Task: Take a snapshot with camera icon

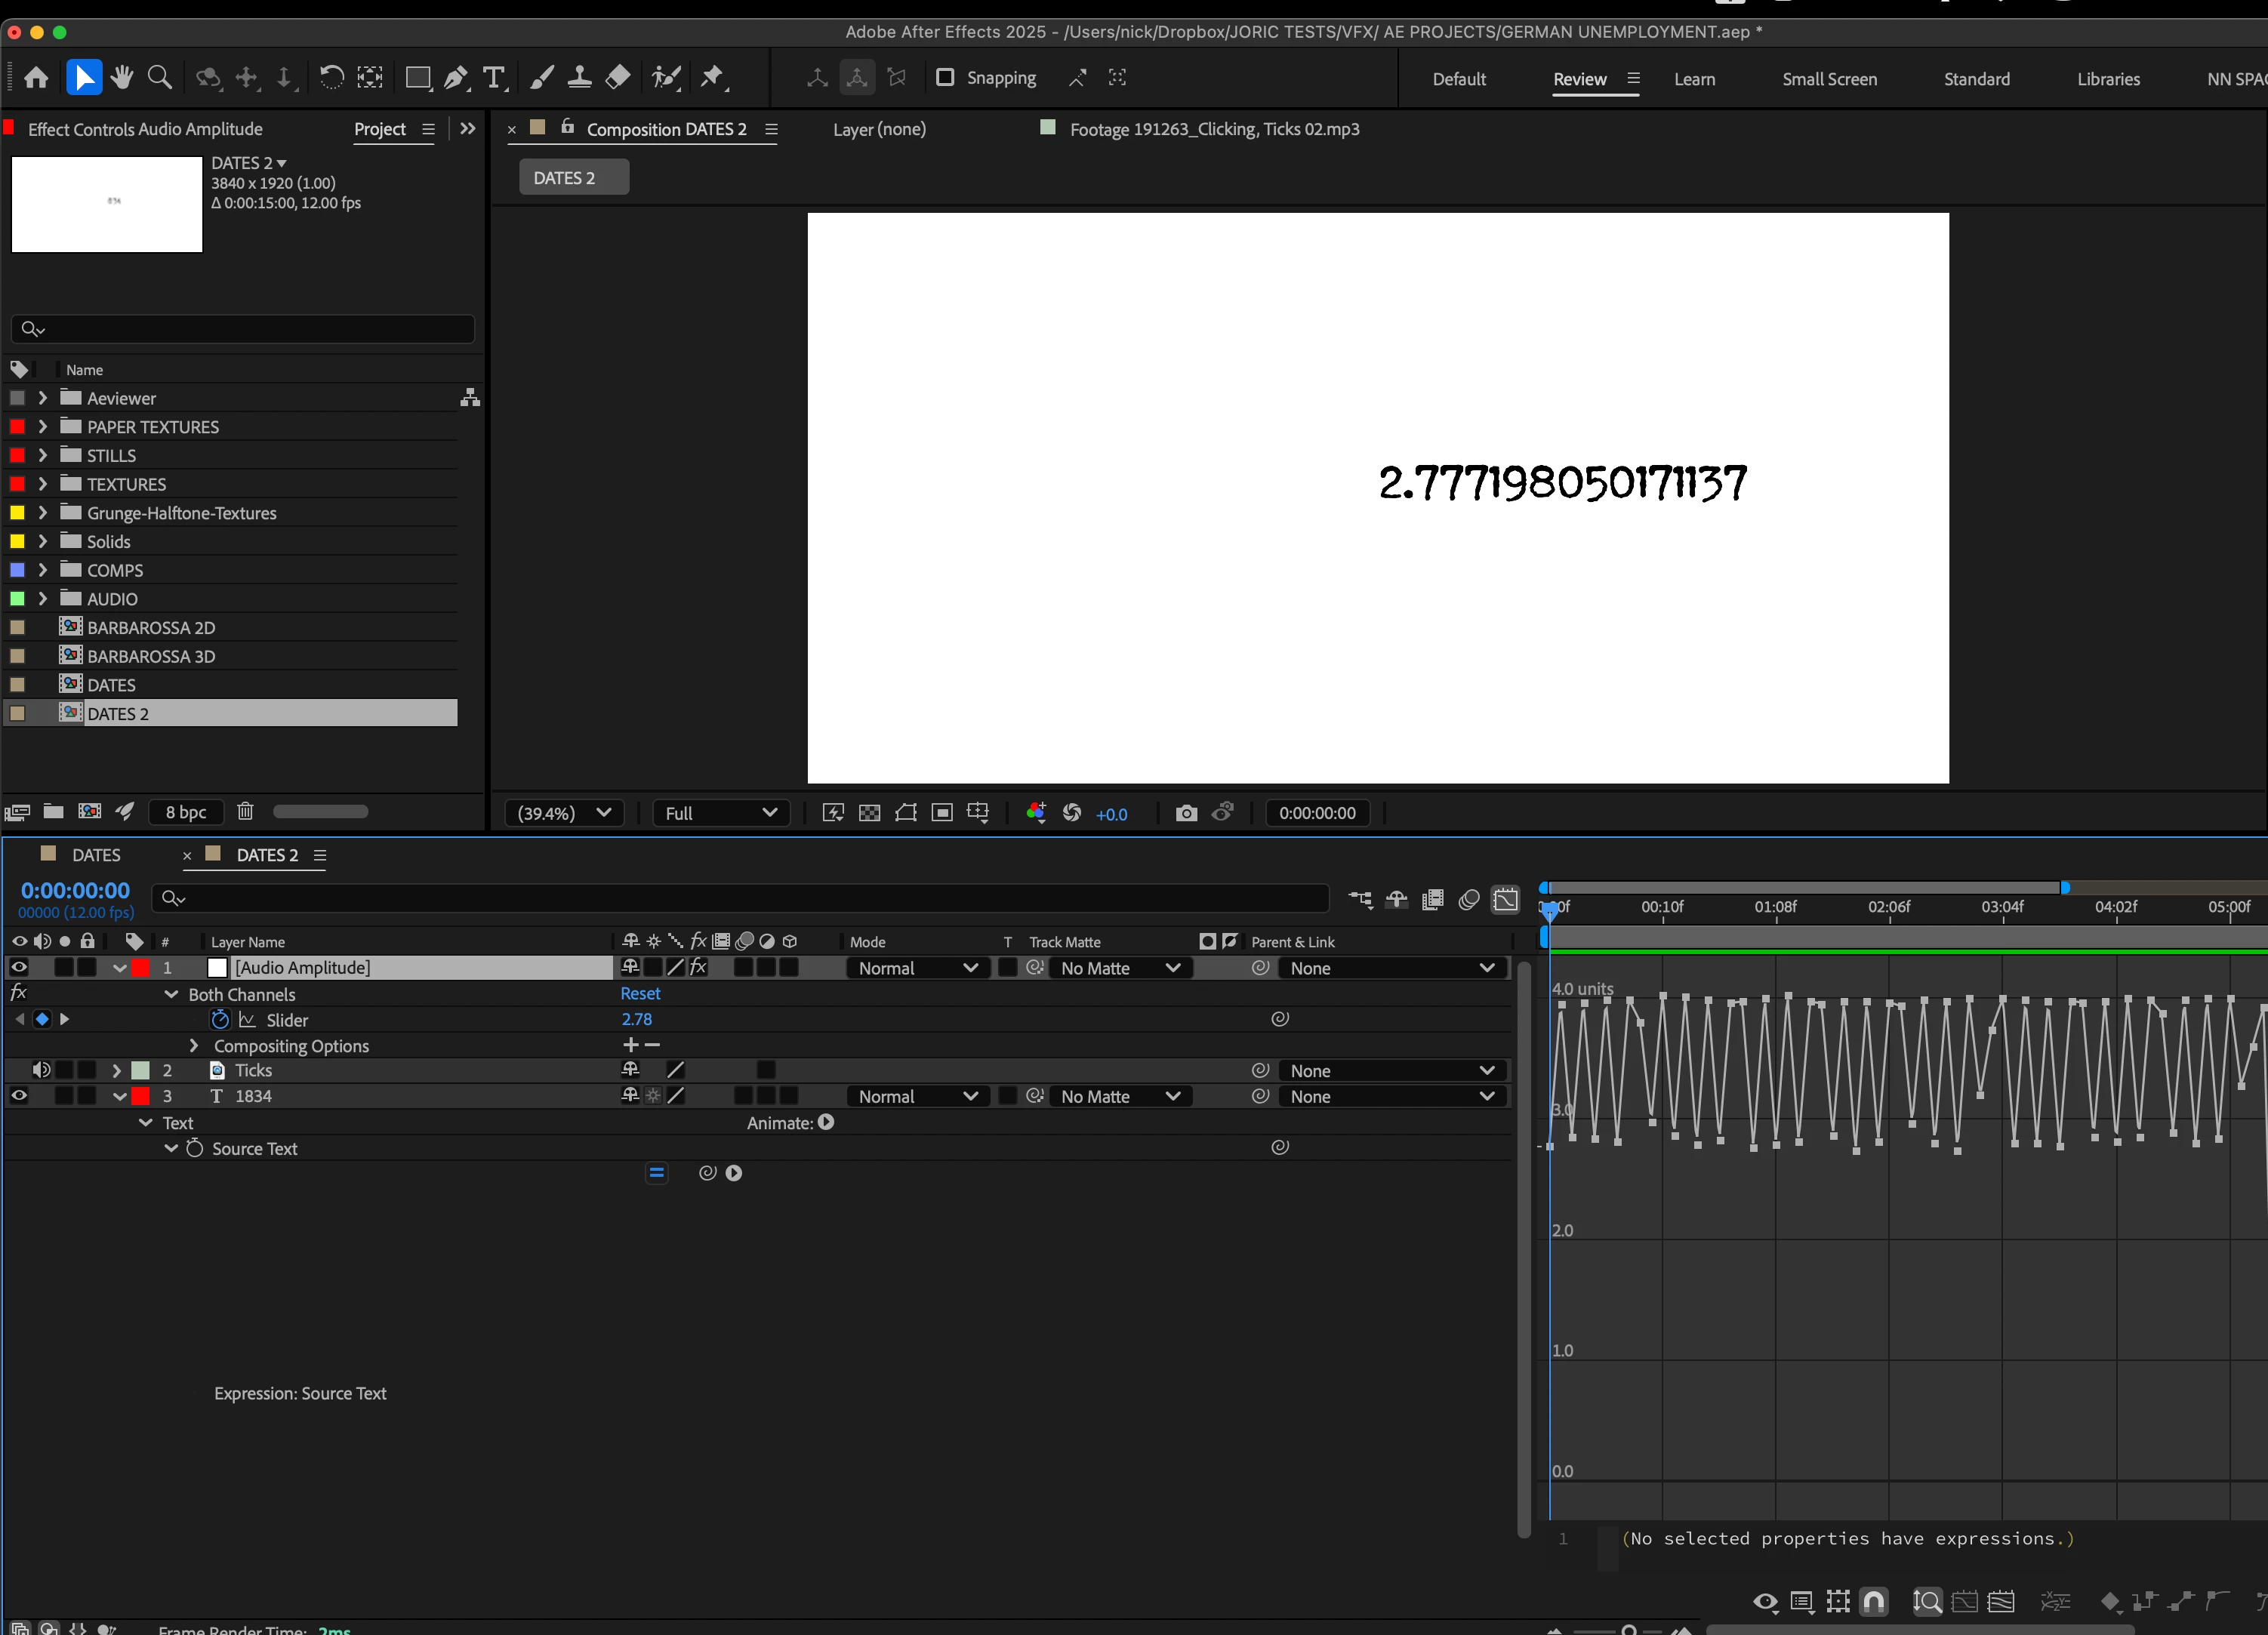Action: point(1186,813)
